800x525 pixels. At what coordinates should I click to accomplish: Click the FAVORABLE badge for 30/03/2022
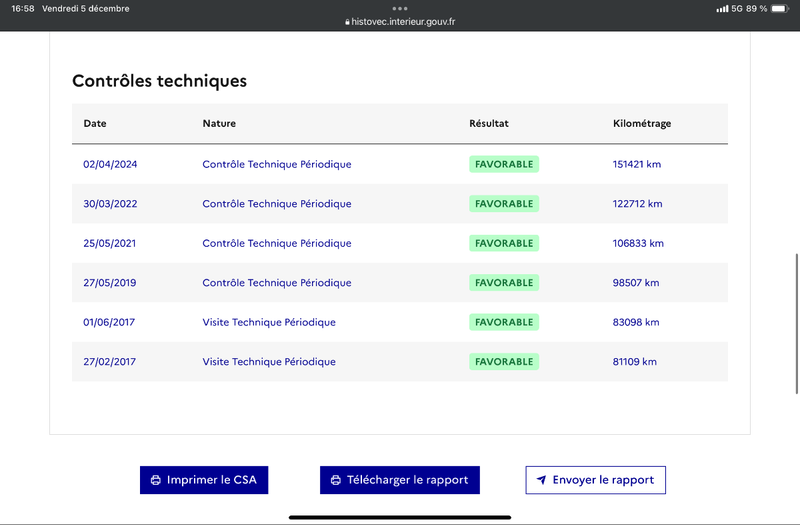[x=504, y=204]
